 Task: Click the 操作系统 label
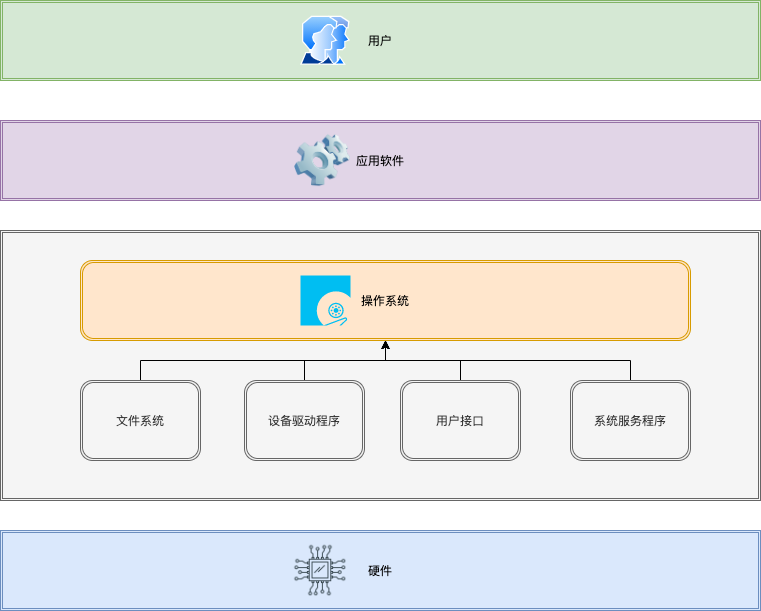pos(385,301)
